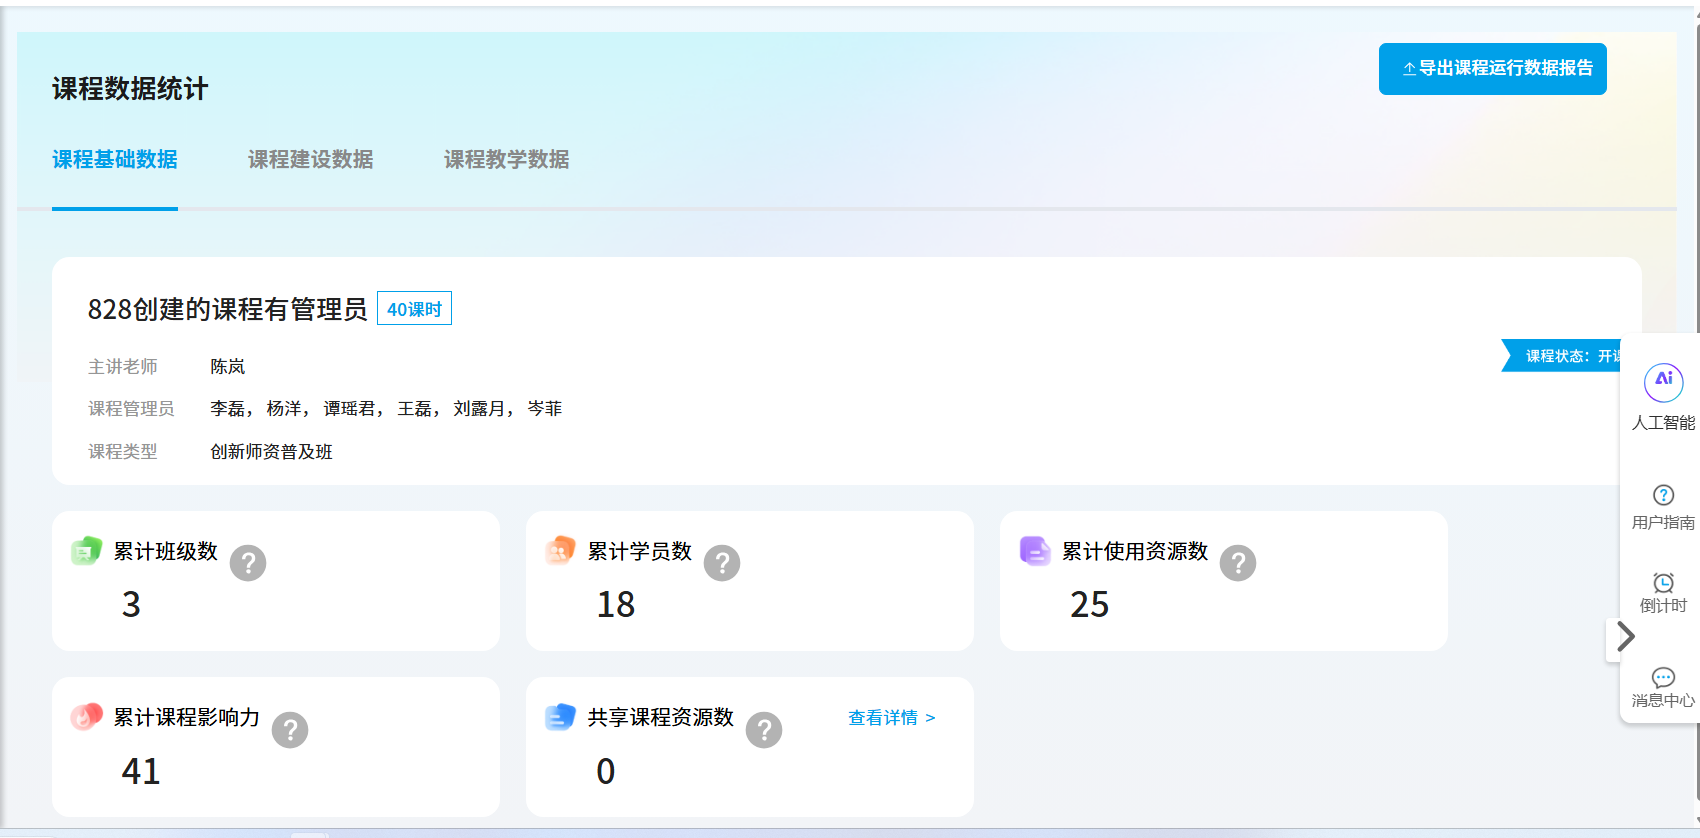This screenshot has width=1700, height=838.
Task: Click the help icon beside 累计使用资源数
Action: tap(1238, 563)
